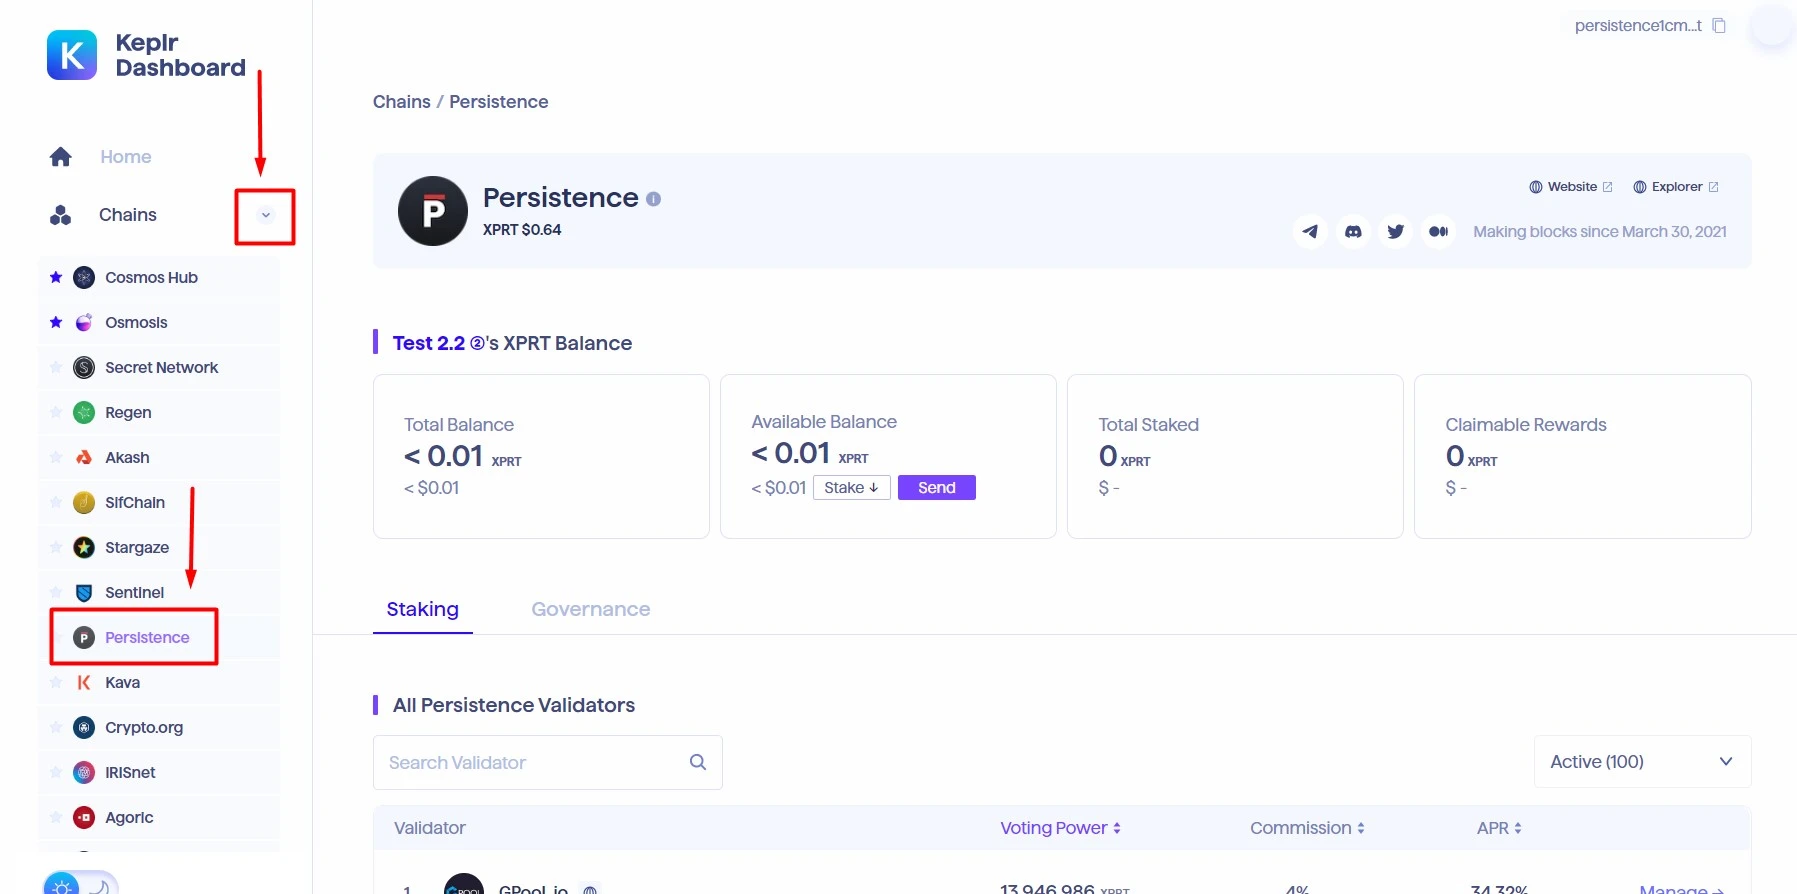This screenshot has height=894, width=1797.
Task: Select Sifchain in sidebar
Action: click(x=135, y=502)
